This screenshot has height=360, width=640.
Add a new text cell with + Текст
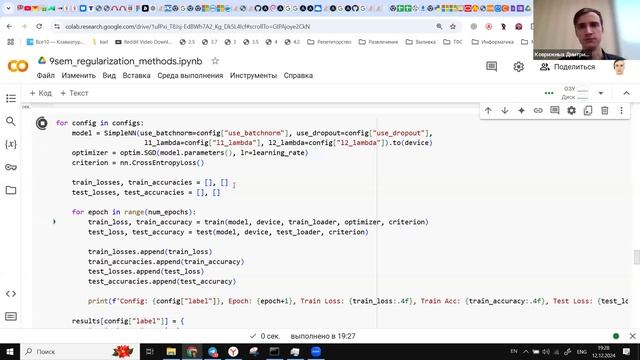coord(74,93)
